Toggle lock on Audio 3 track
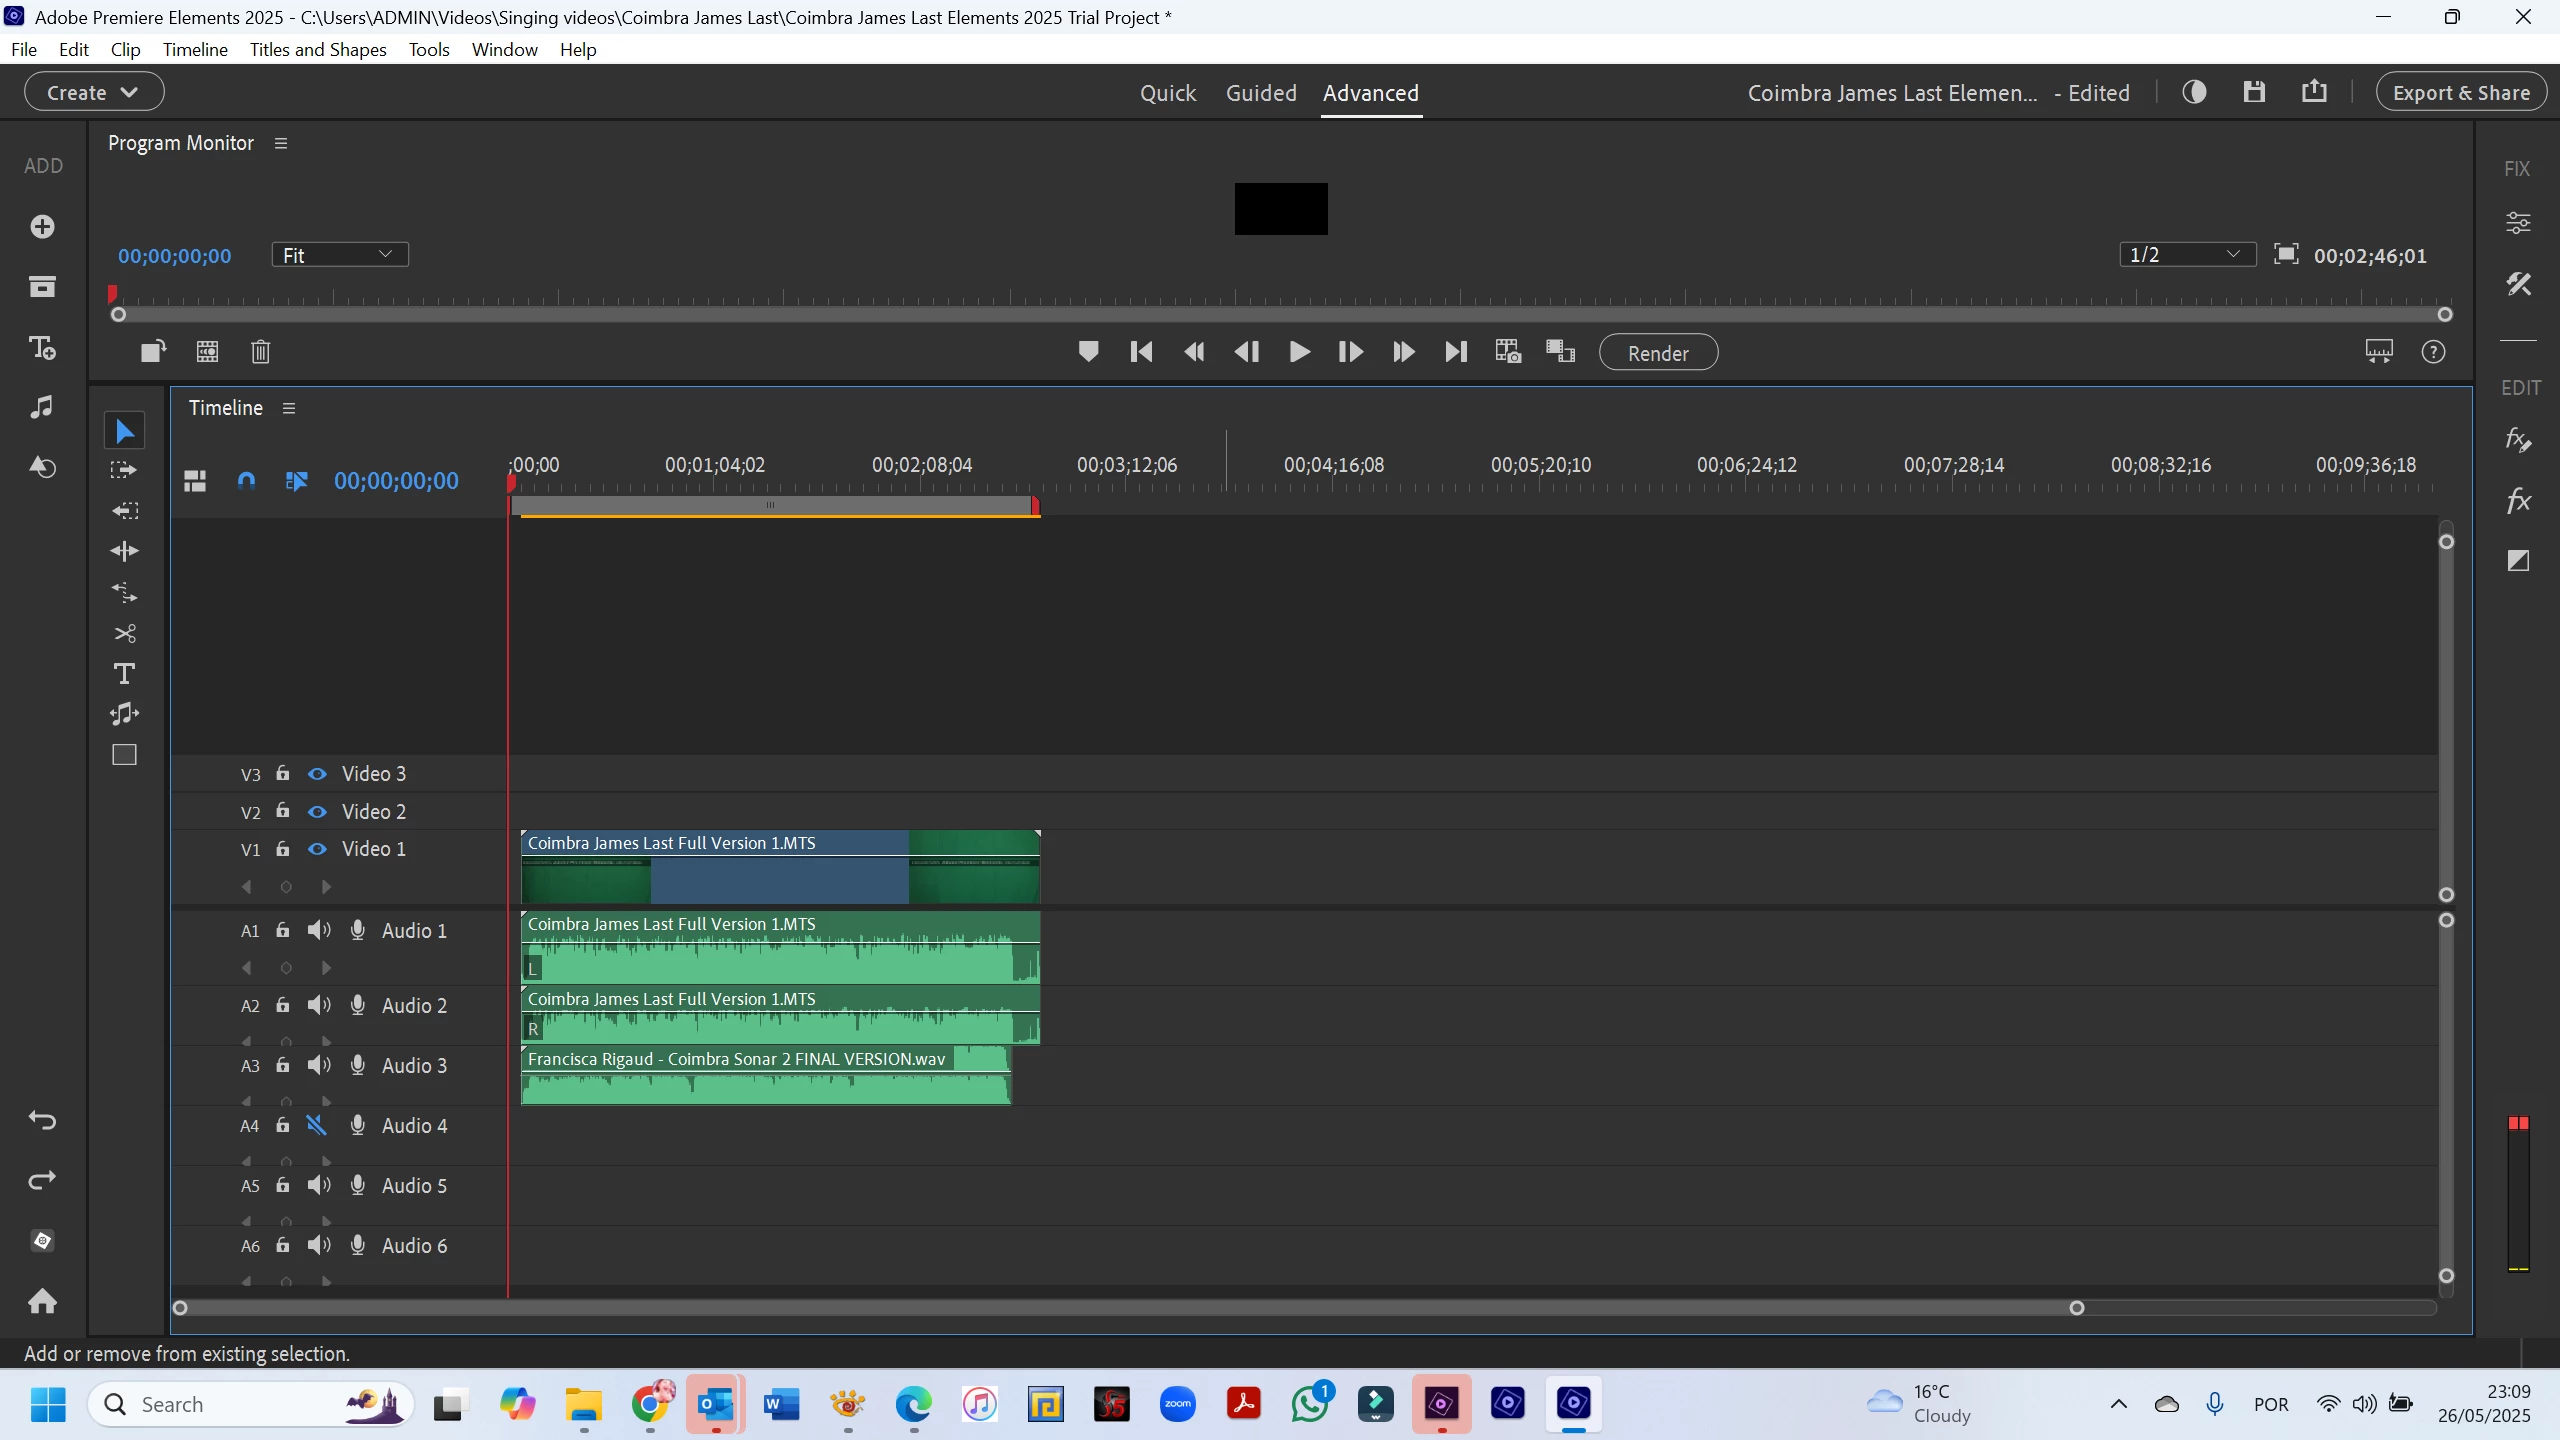The height and width of the screenshot is (1440, 2560). (283, 1065)
